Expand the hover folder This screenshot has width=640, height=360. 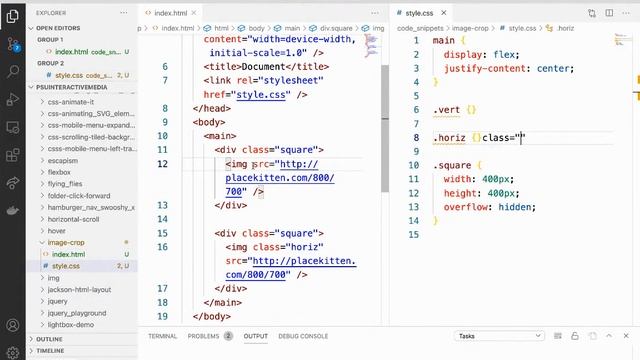[56, 231]
